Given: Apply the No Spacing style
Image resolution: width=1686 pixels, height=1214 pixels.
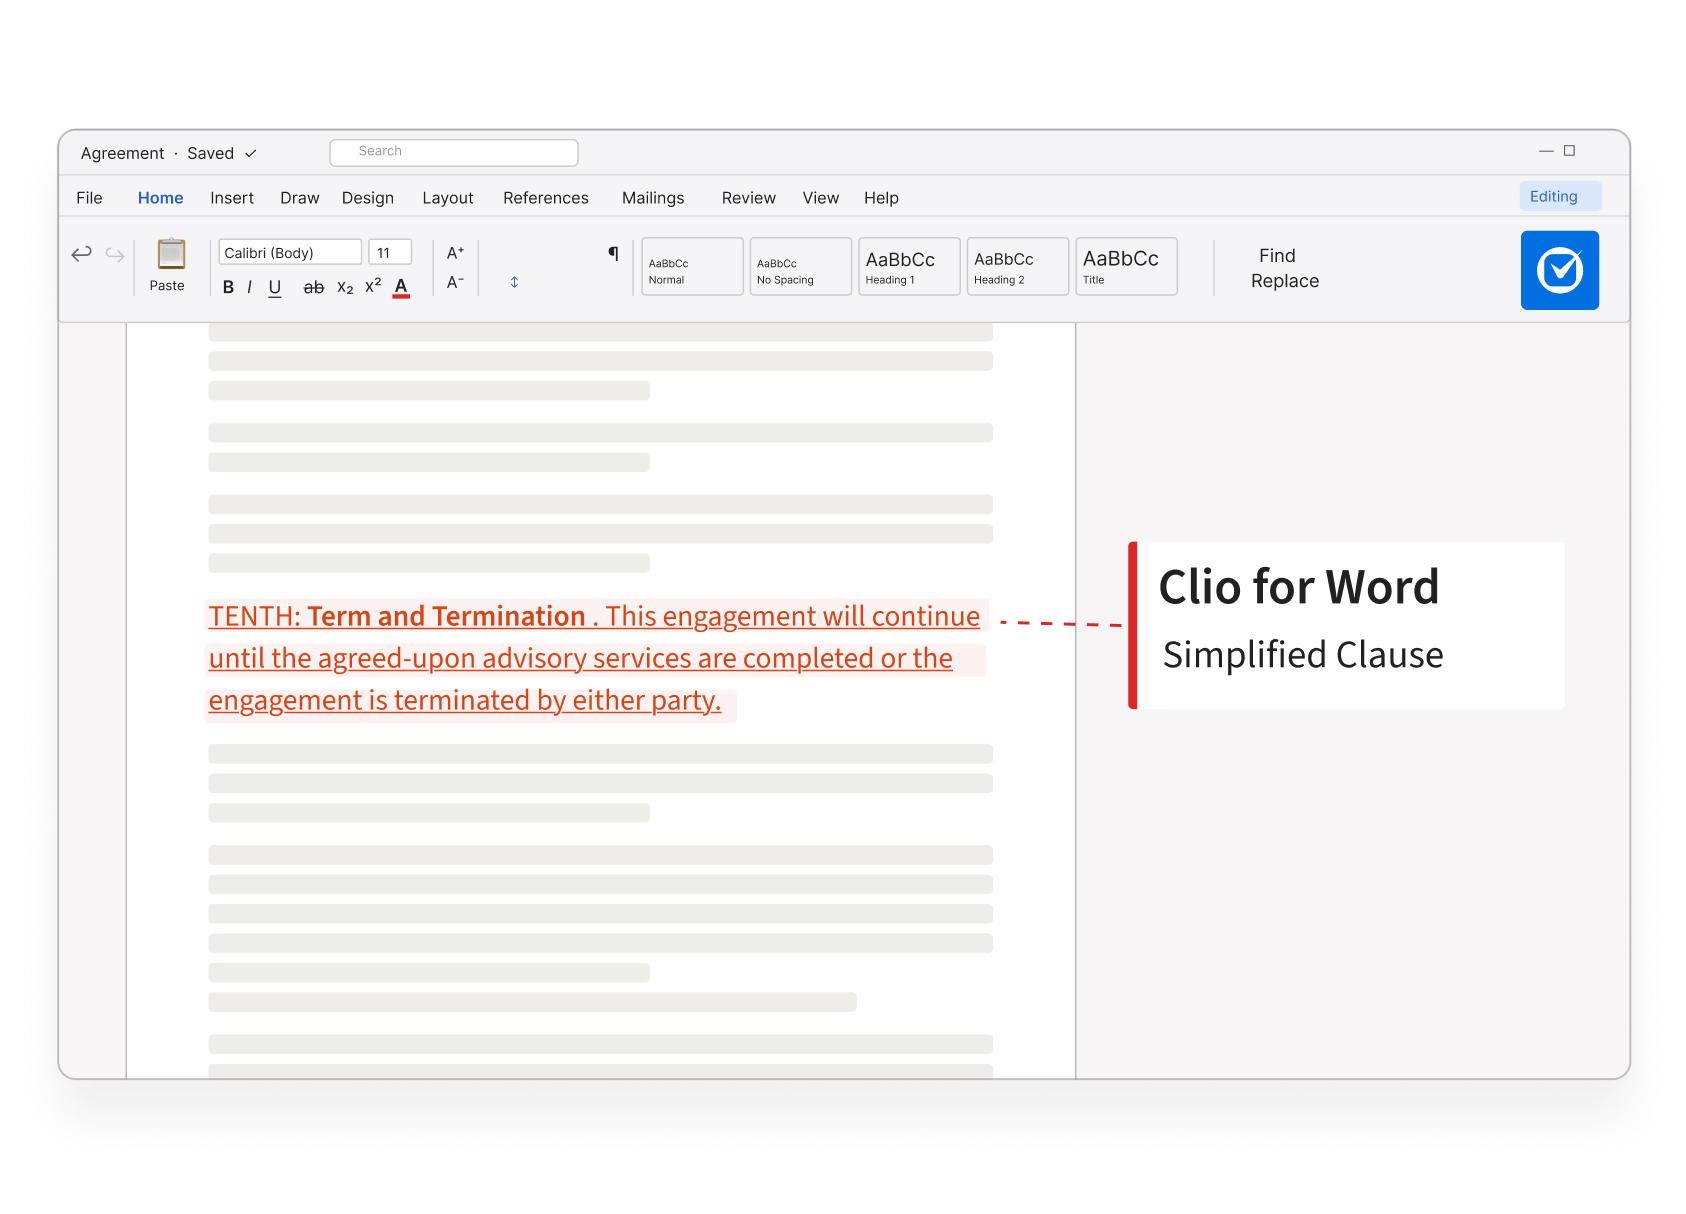Looking at the screenshot, I should (x=801, y=266).
